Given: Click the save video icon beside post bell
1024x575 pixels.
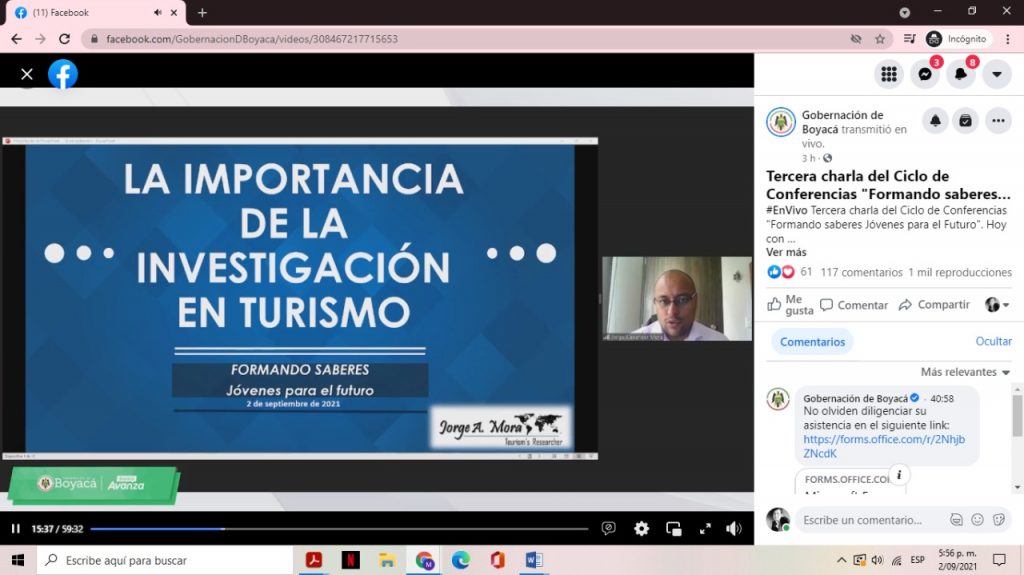Looking at the screenshot, I should (965, 121).
